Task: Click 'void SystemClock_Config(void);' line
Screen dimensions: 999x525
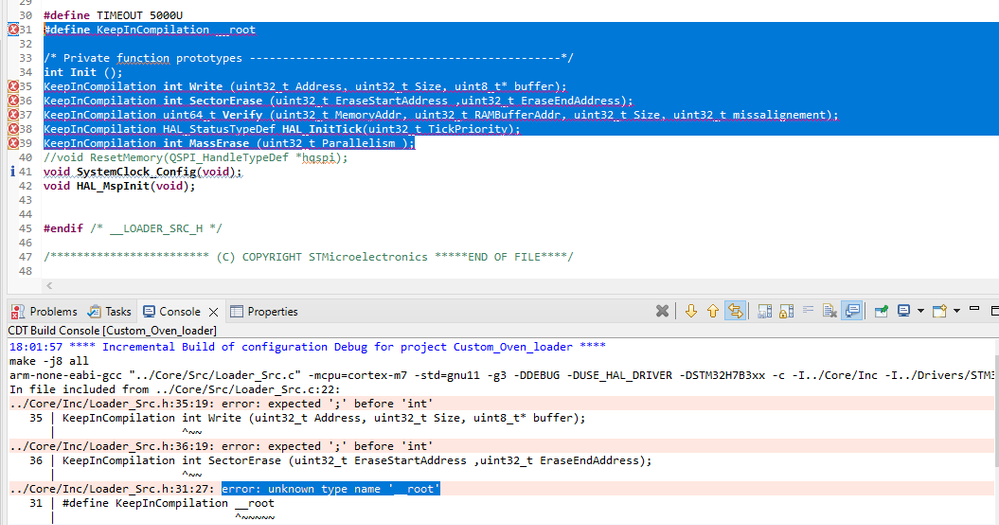Action: pyautogui.click(x=143, y=171)
